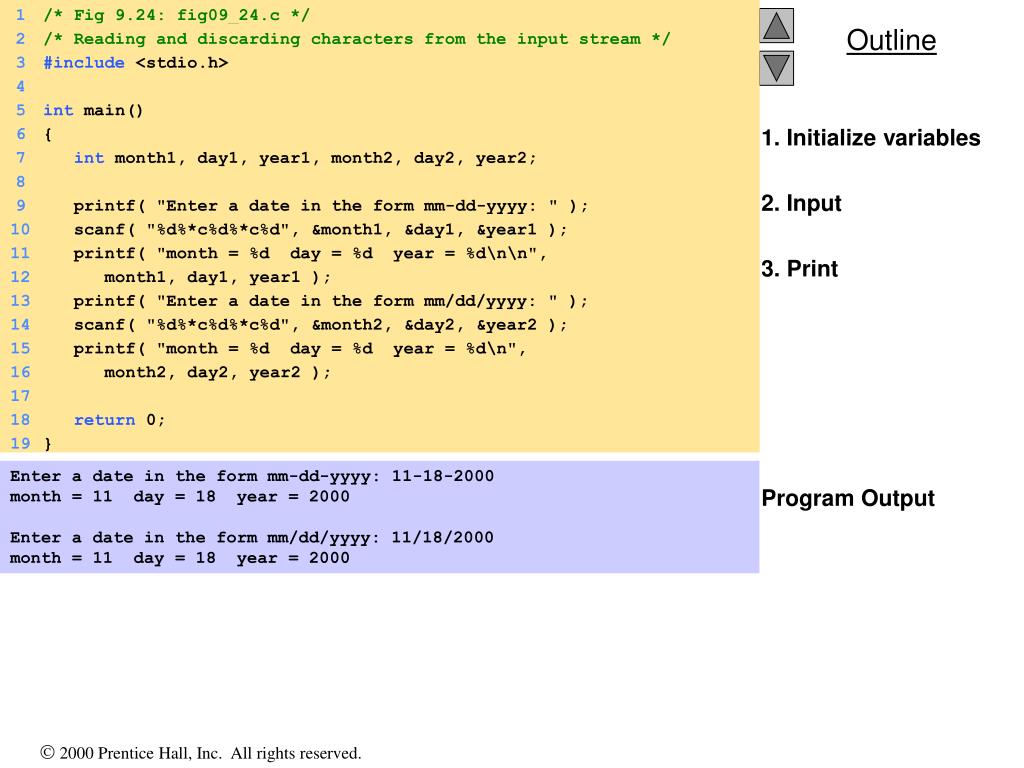Click the scanf line with &month1
This screenshot has width=1024, height=768.
pyautogui.click(x=320, y=229)
